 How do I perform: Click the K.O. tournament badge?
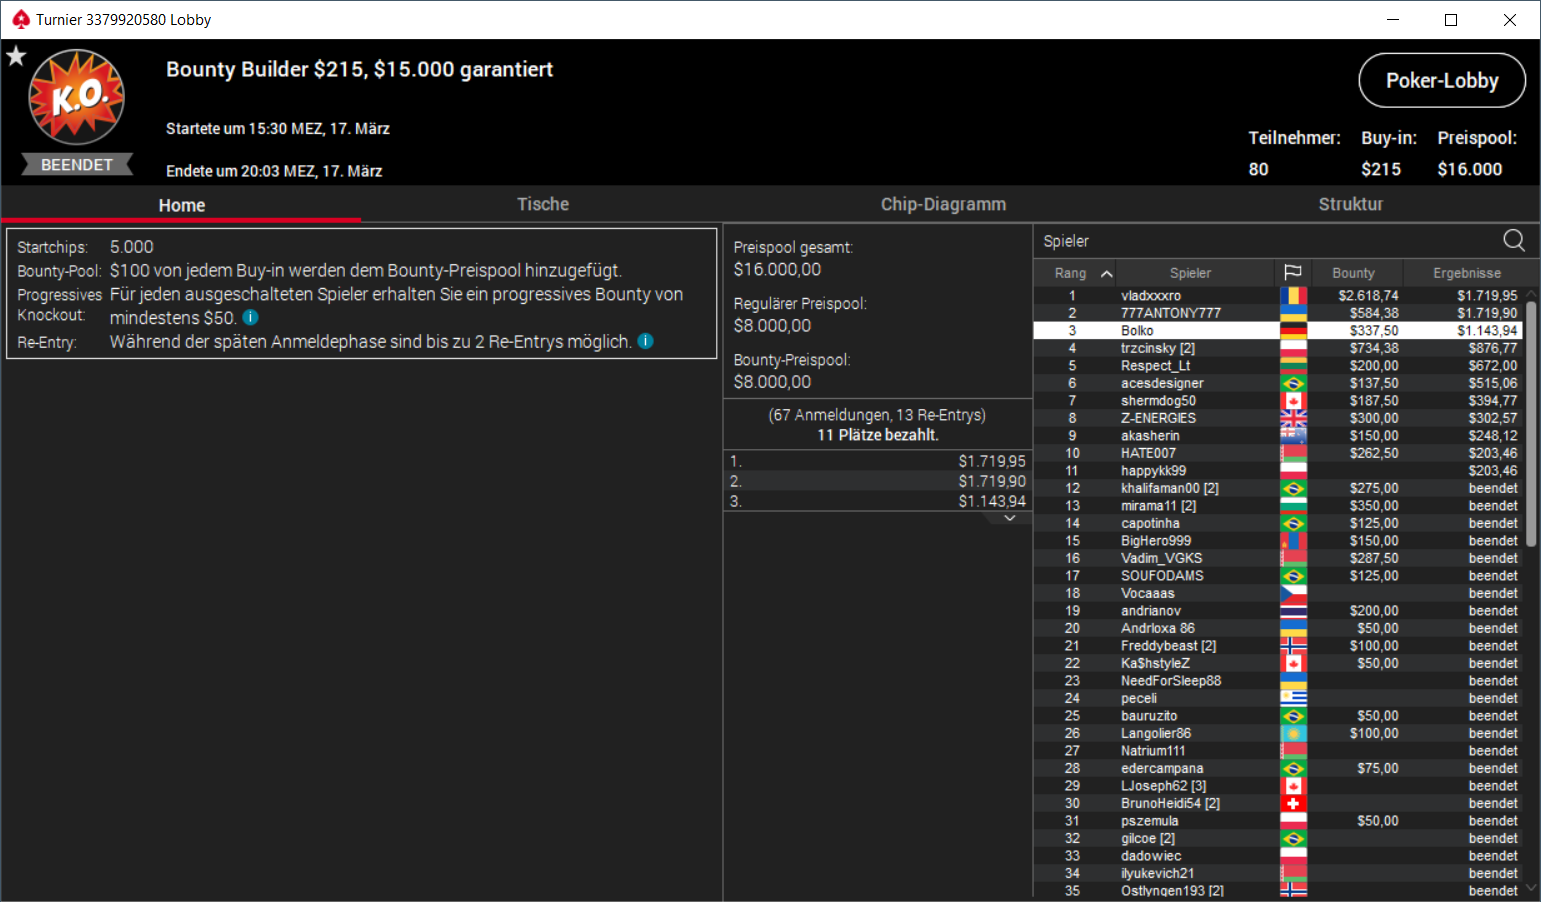[77, 97]
